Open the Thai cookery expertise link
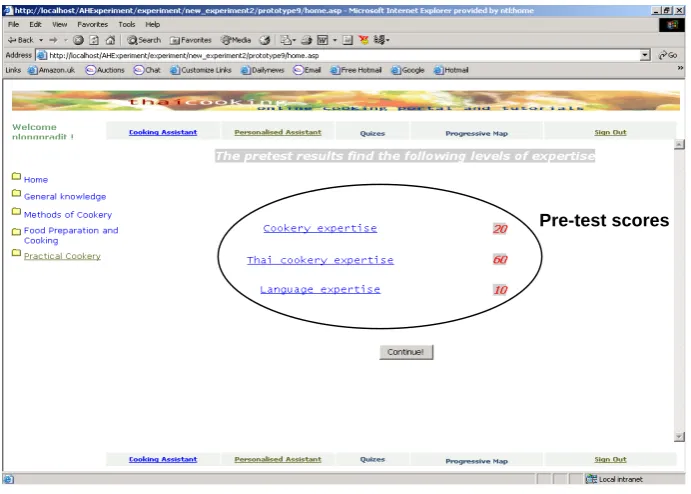691x494 pixels. tap(320, 260)
